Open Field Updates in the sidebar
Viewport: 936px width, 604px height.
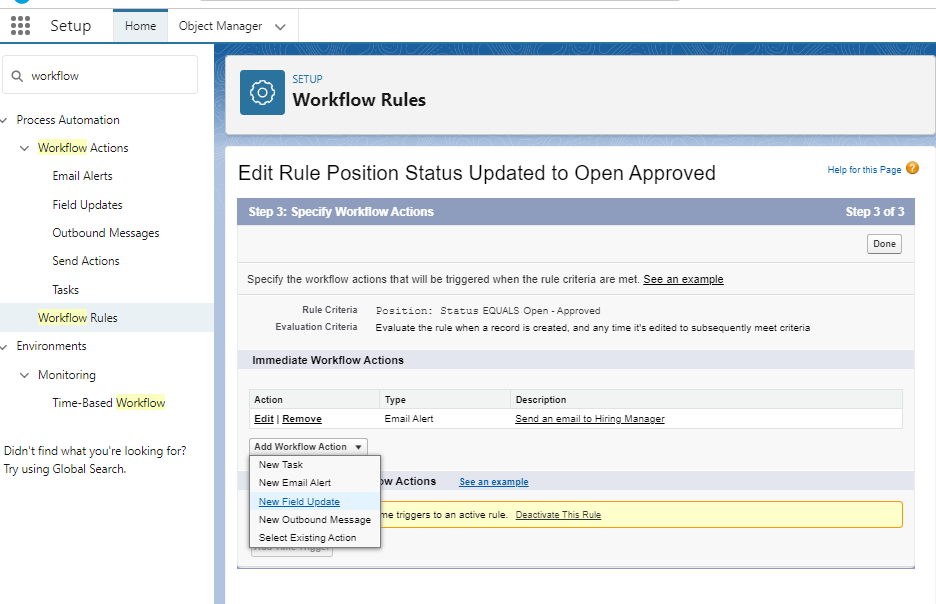tap(87, 205)
